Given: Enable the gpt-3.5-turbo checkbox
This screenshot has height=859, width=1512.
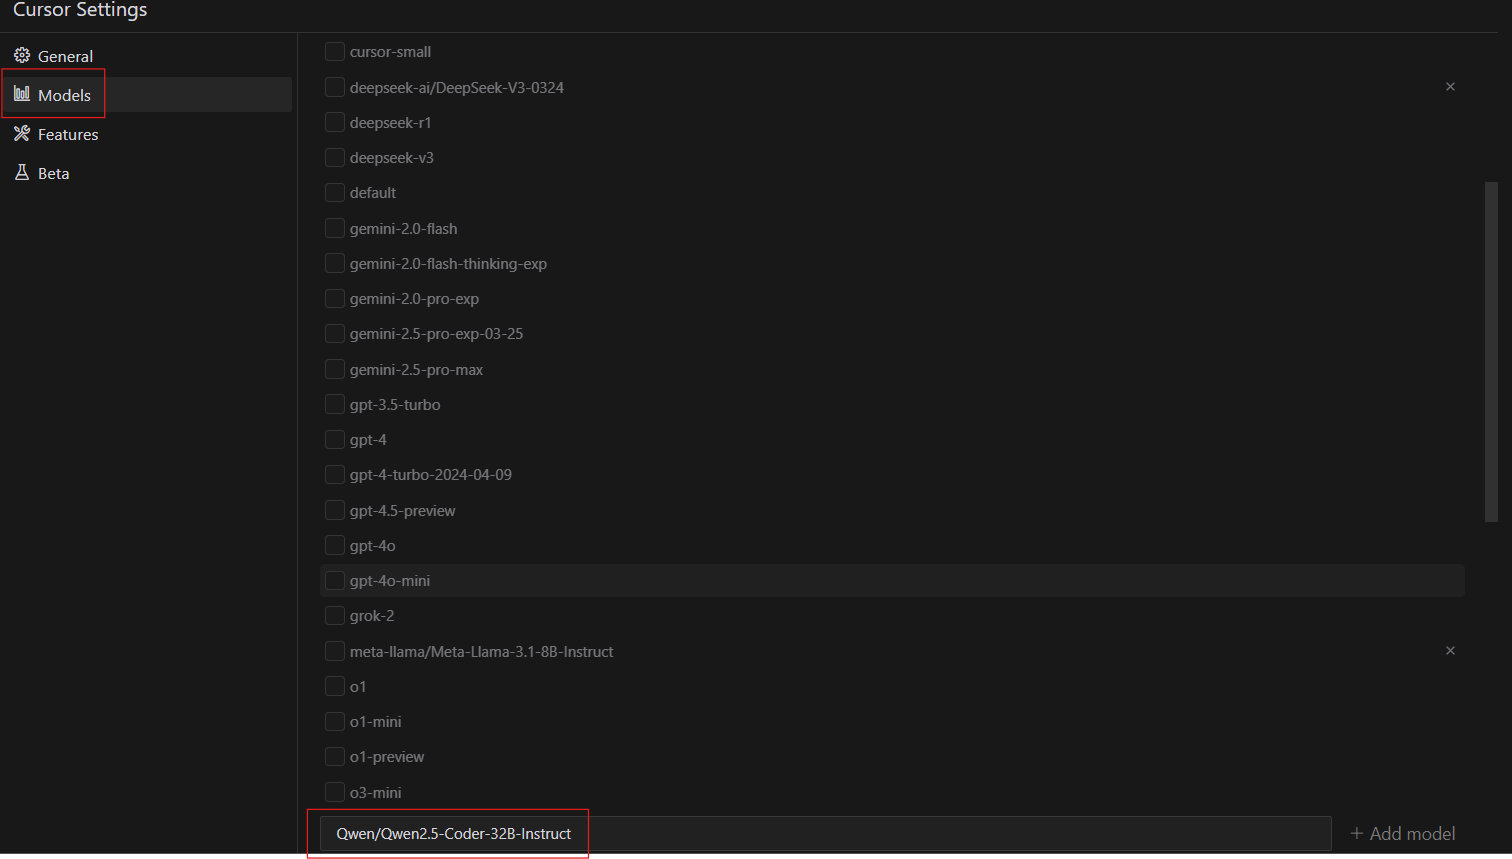Looking at the screenshot, I should [x=335, y=404].
